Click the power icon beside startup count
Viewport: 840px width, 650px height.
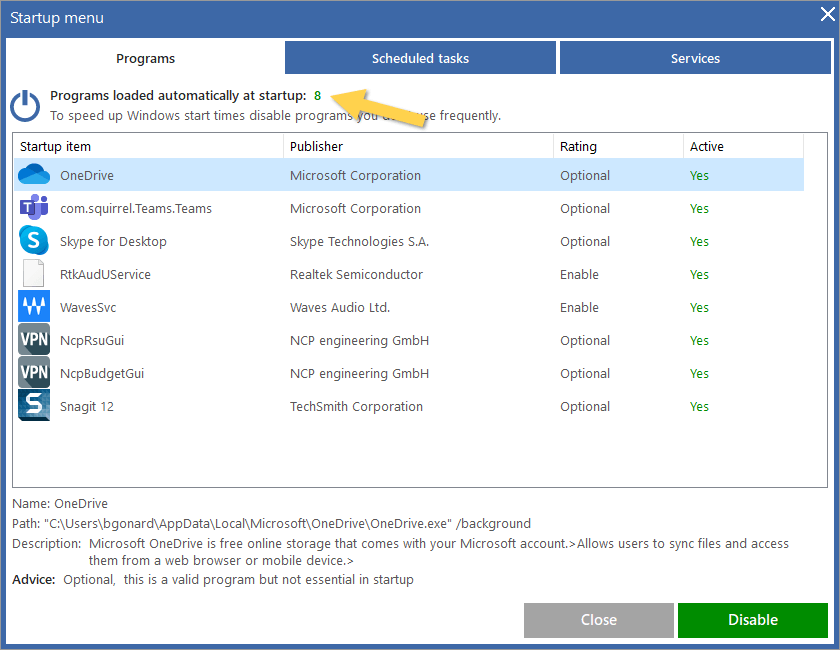[25, 106]
